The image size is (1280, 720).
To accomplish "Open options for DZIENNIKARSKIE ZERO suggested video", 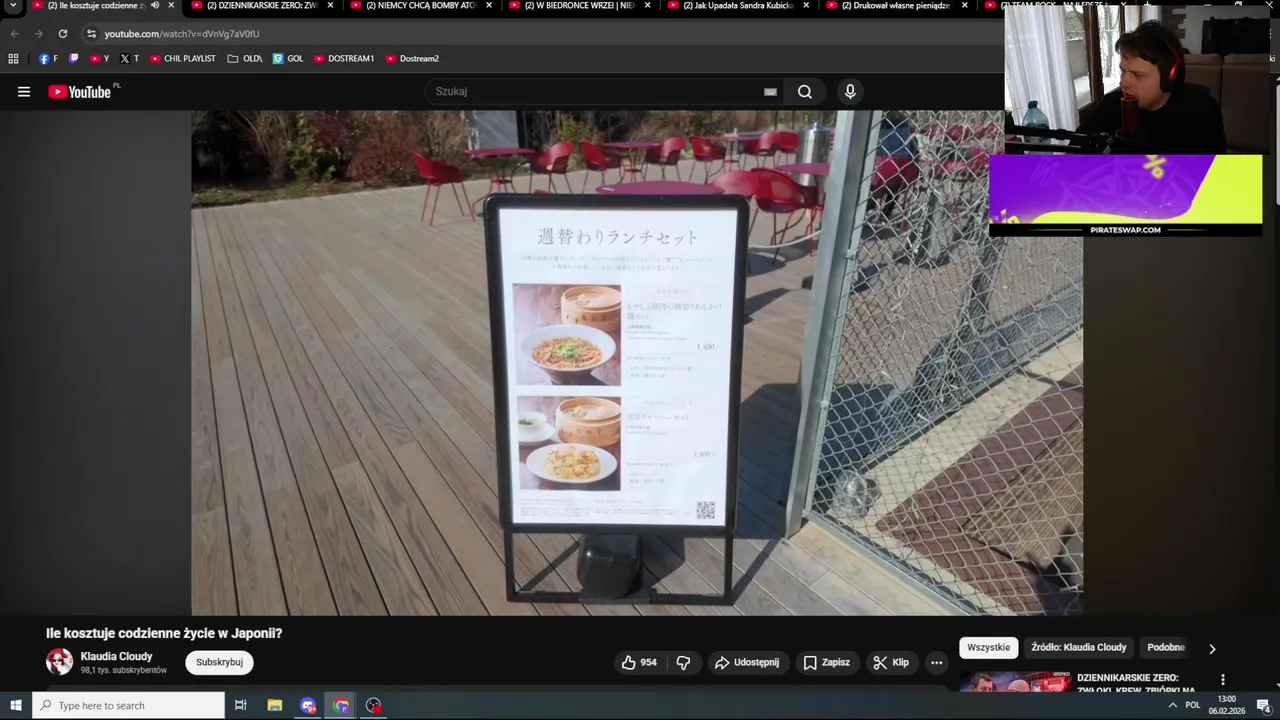I will tap(1222, 680).
